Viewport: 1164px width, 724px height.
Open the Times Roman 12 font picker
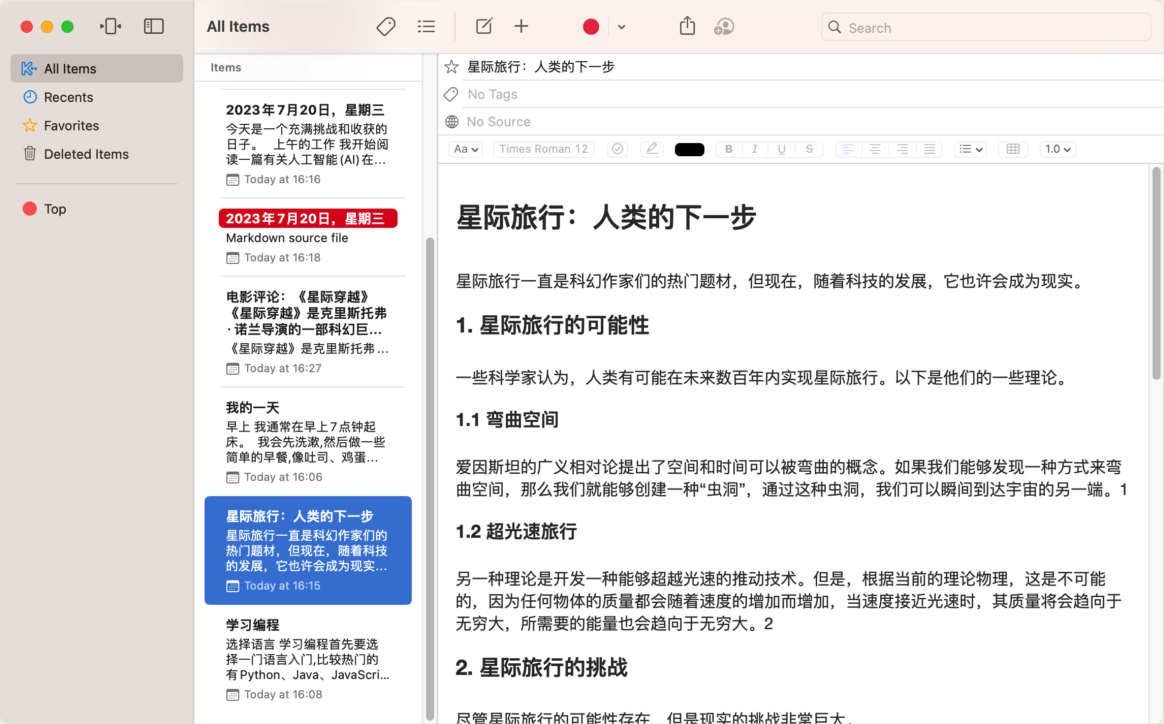[543, 149]
